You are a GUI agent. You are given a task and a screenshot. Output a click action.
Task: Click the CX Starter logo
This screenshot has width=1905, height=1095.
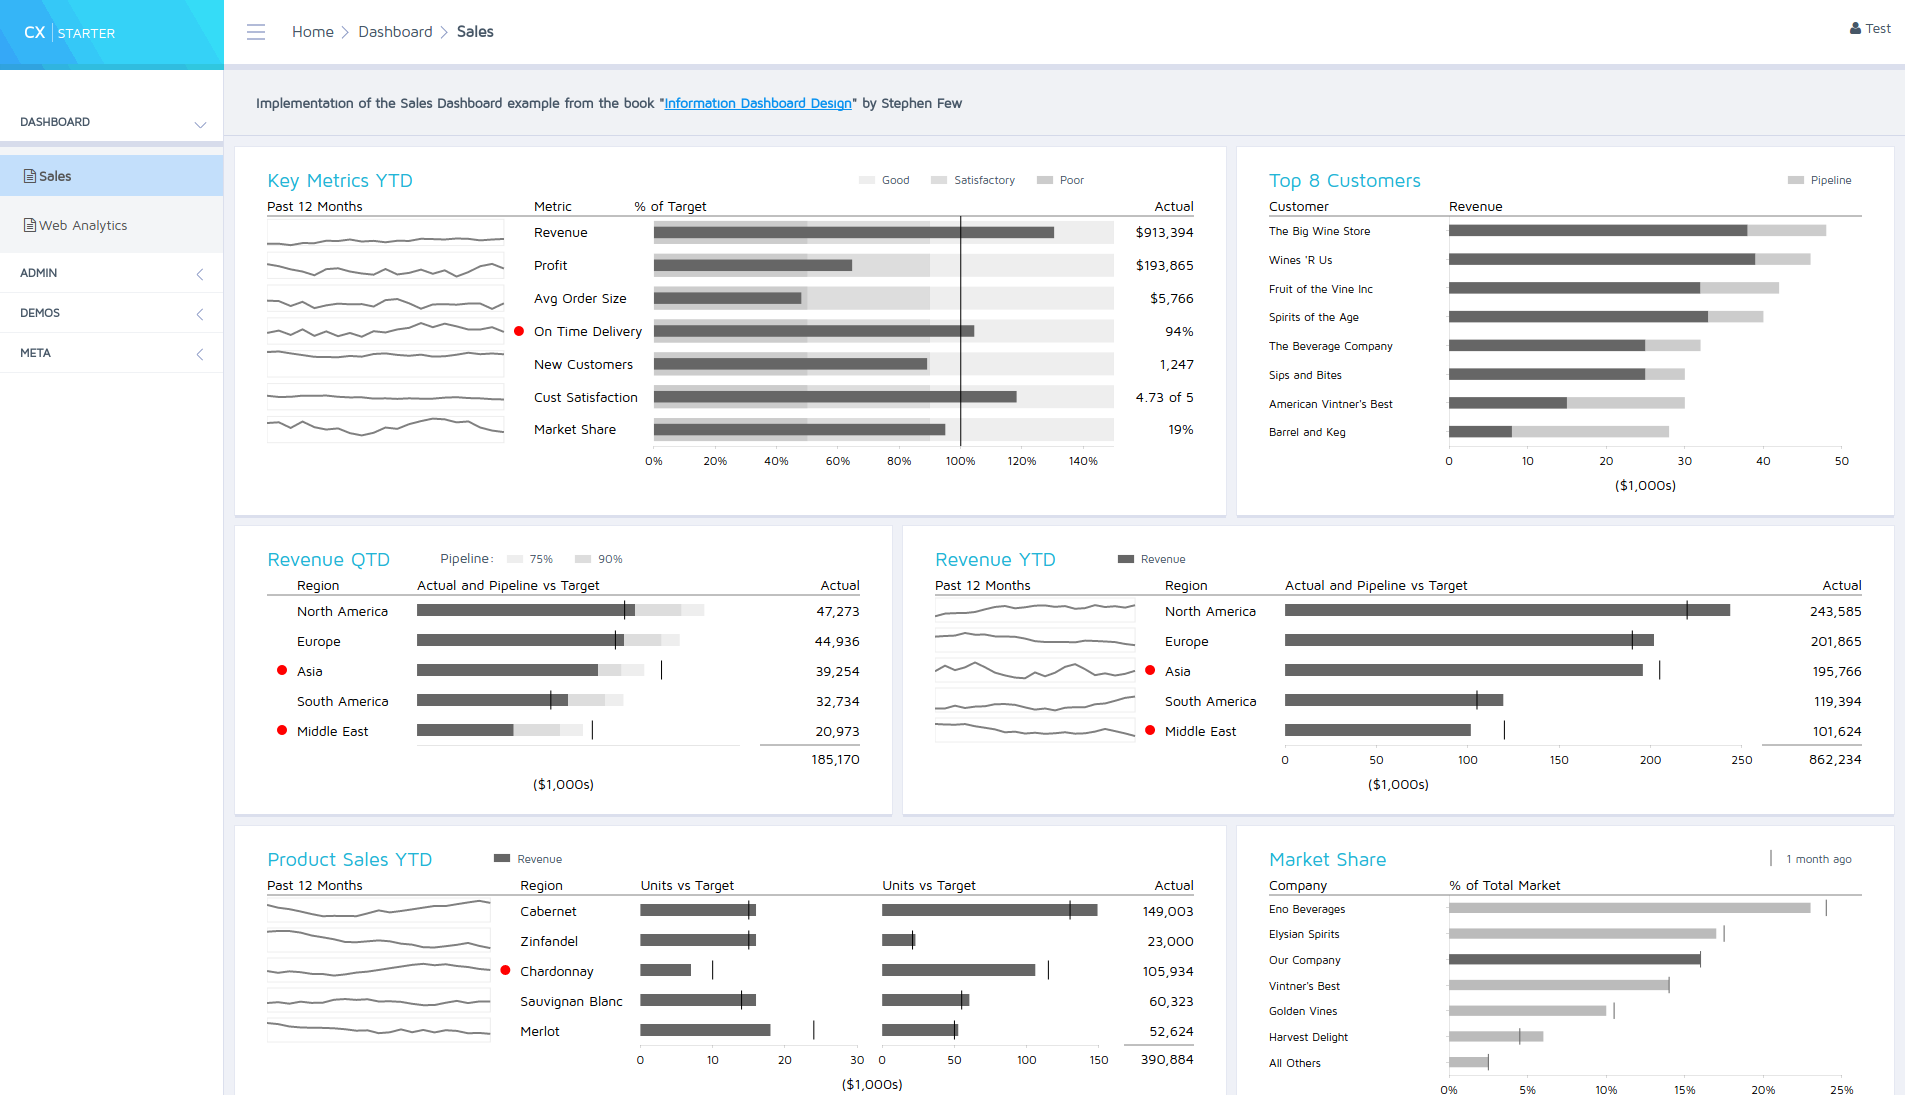(x=69, y=33)
